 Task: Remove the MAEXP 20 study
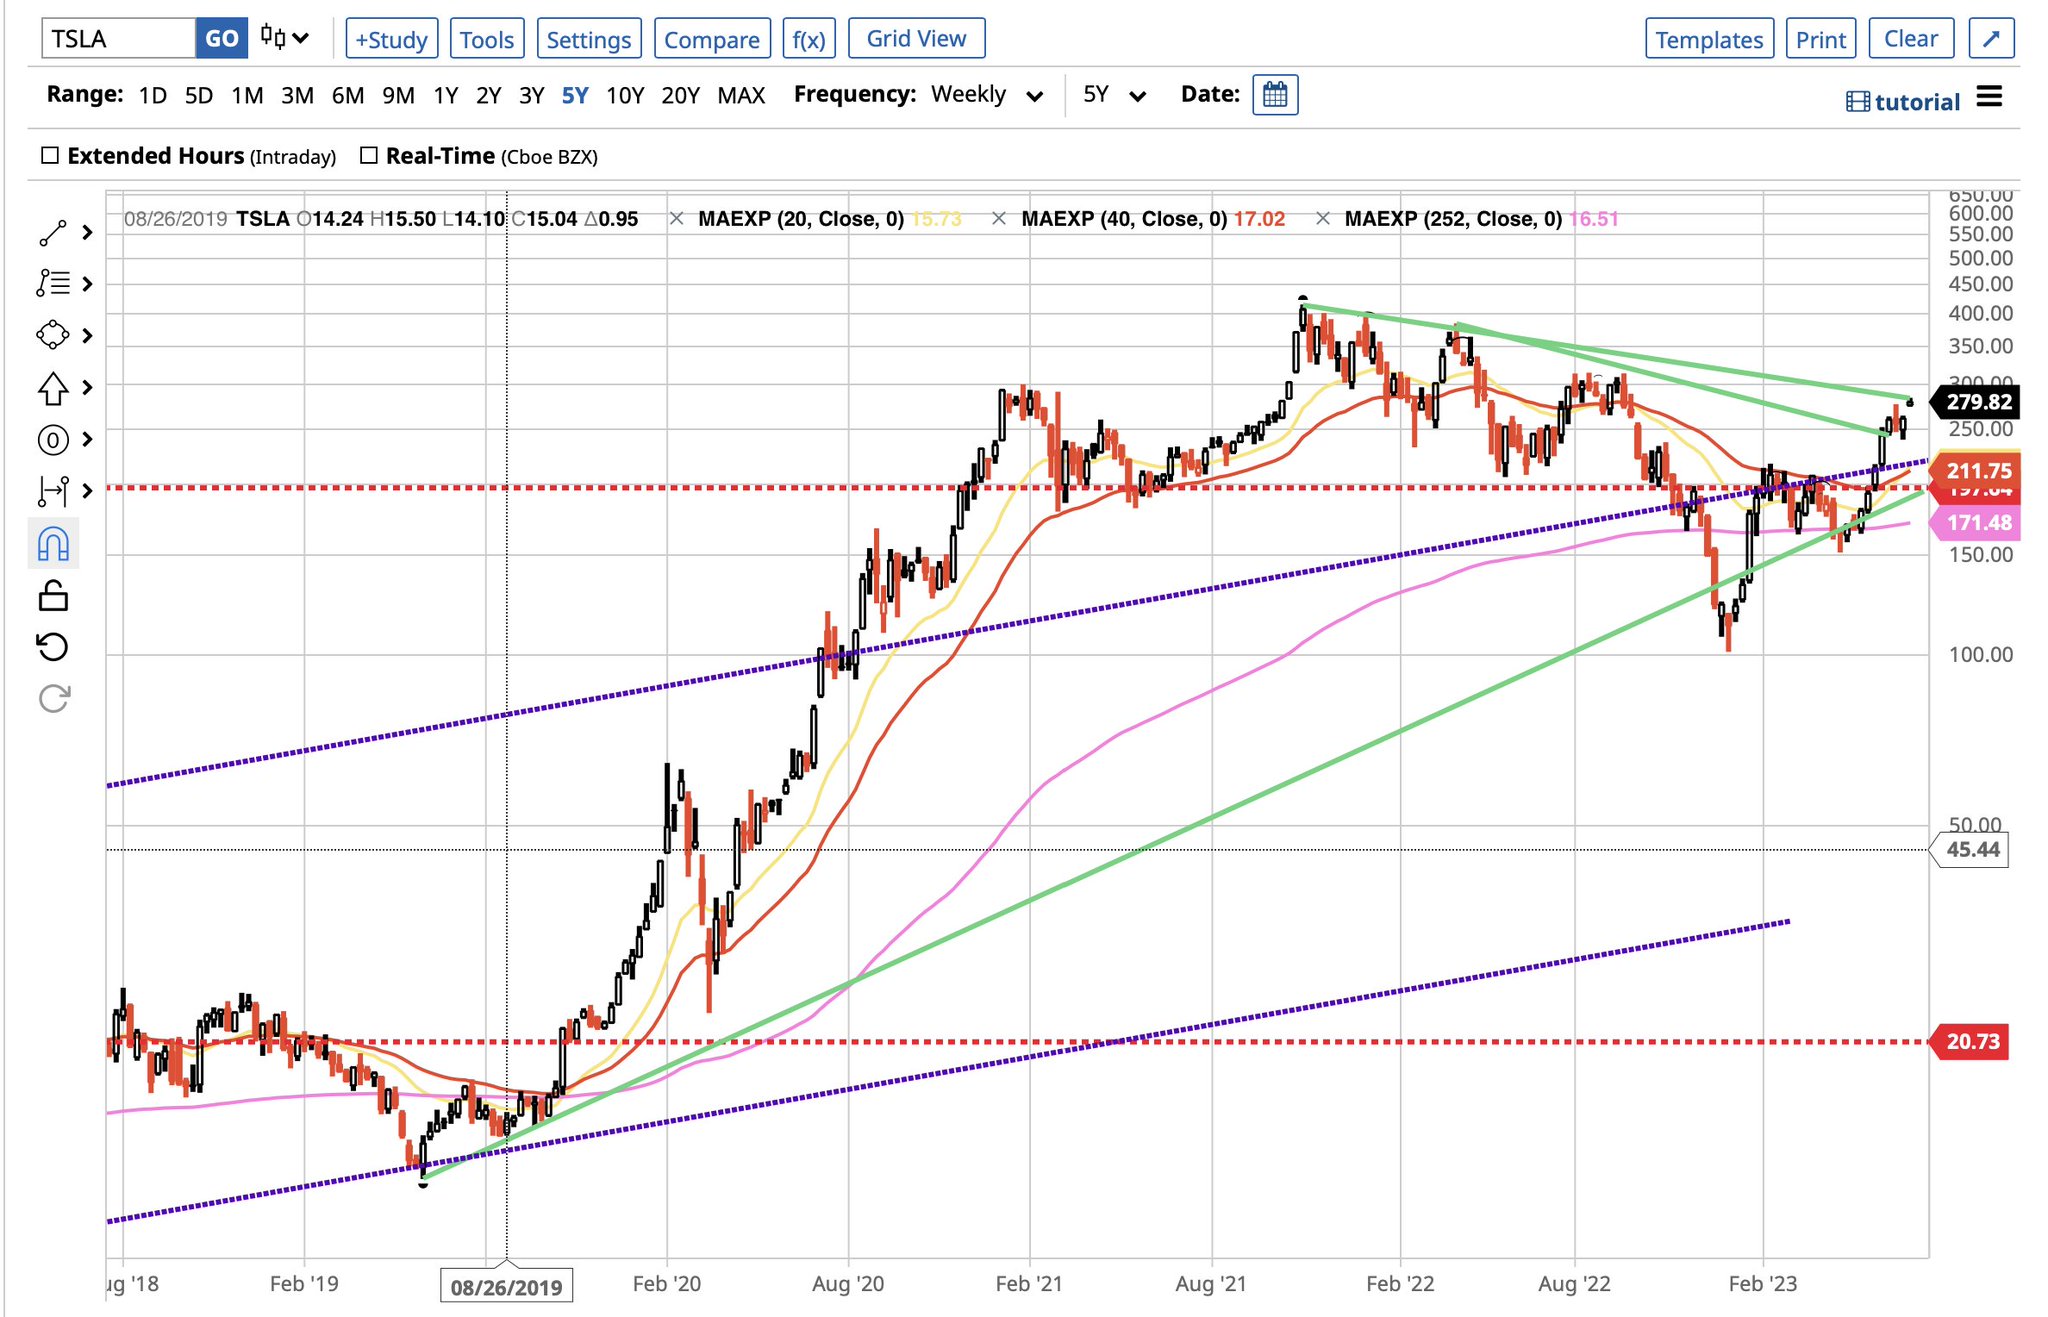[677, 219]
